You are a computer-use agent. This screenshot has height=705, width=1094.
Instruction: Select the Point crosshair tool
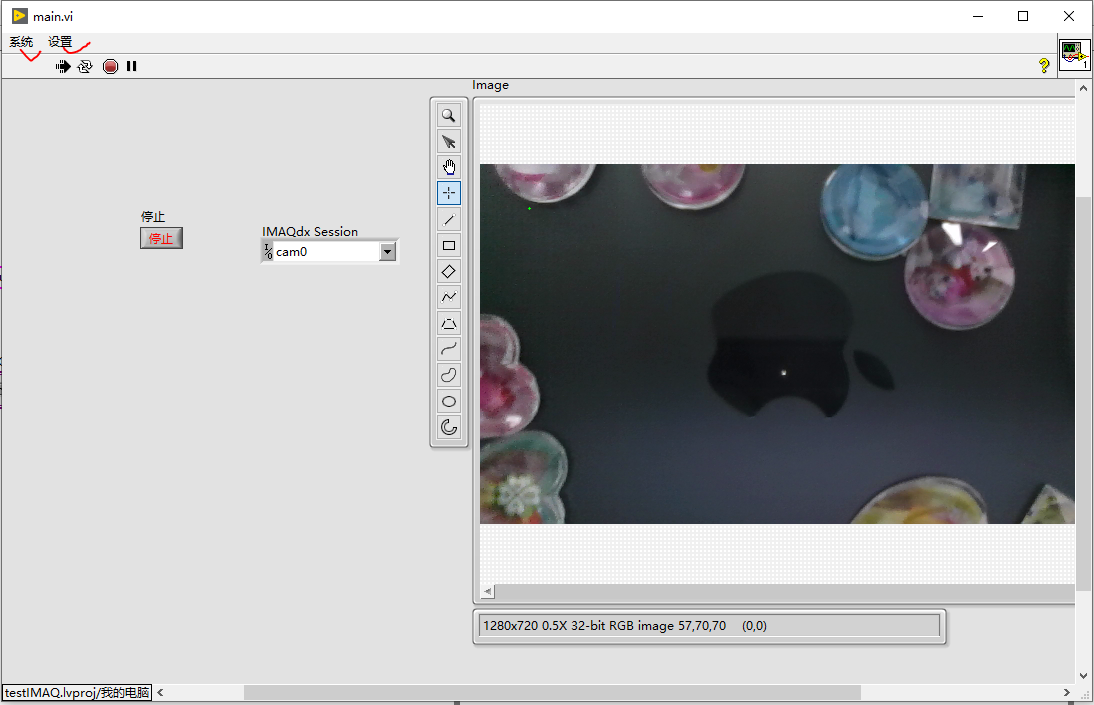449,193
